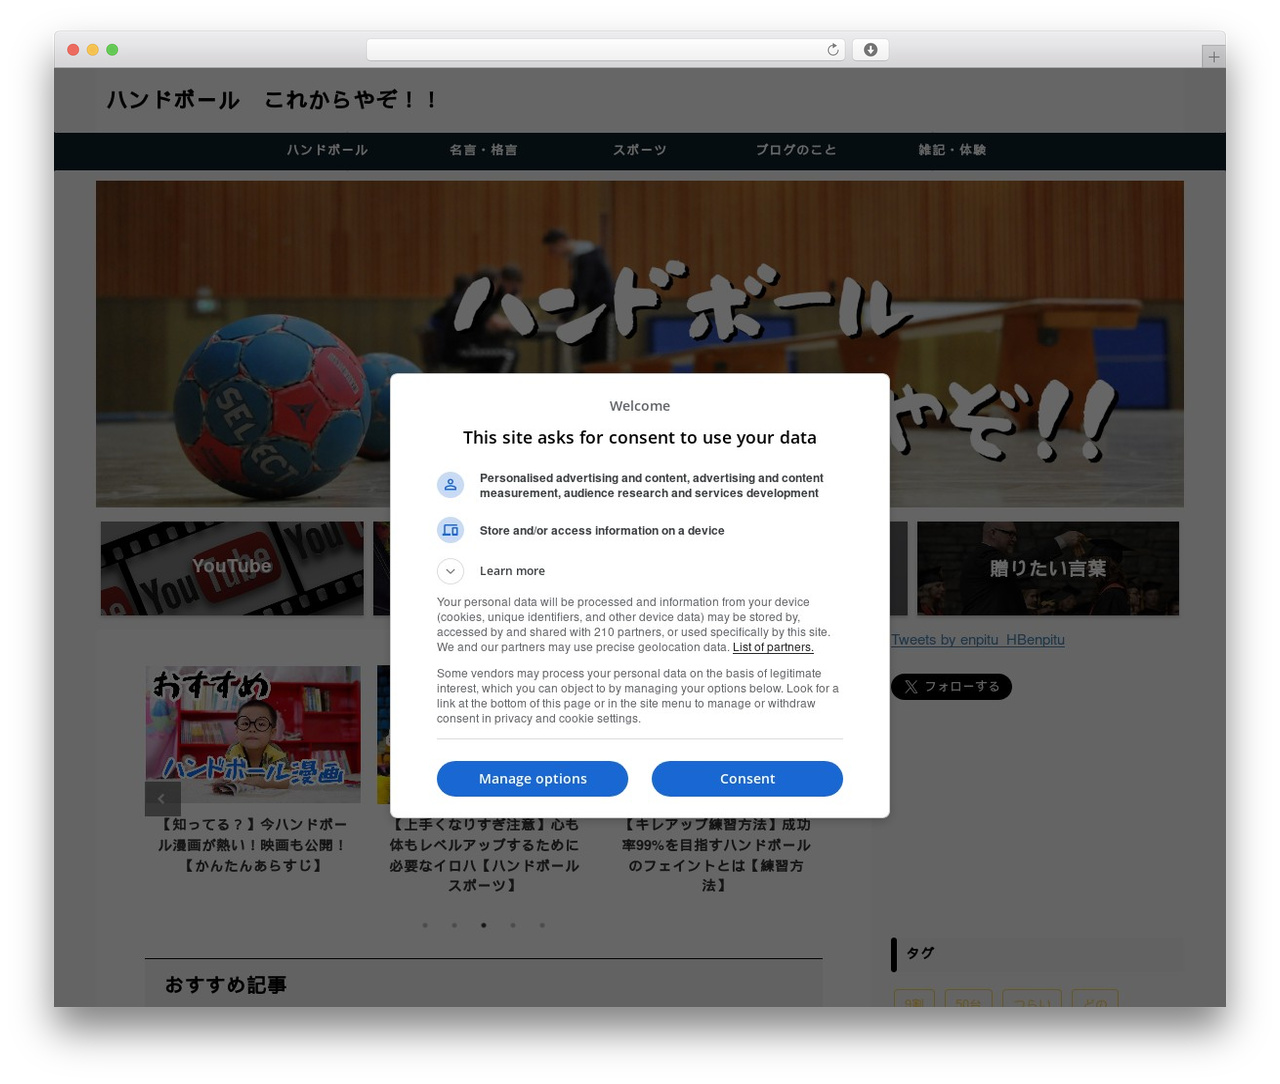Screen dimensions: 1280x1084
Task: Select the active third carousel dot
Action: 484,925
